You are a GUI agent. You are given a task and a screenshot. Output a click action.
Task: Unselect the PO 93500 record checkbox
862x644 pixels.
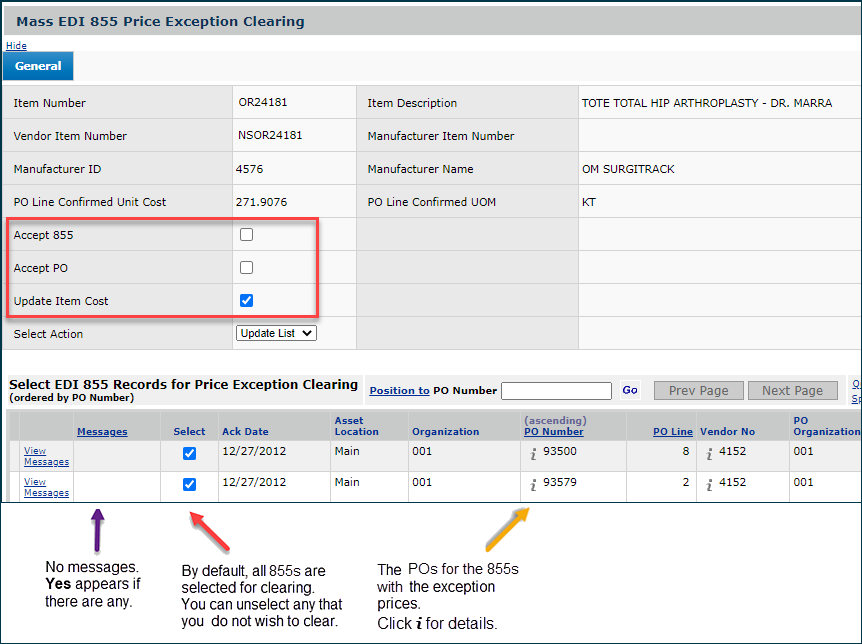click(190, 453)
